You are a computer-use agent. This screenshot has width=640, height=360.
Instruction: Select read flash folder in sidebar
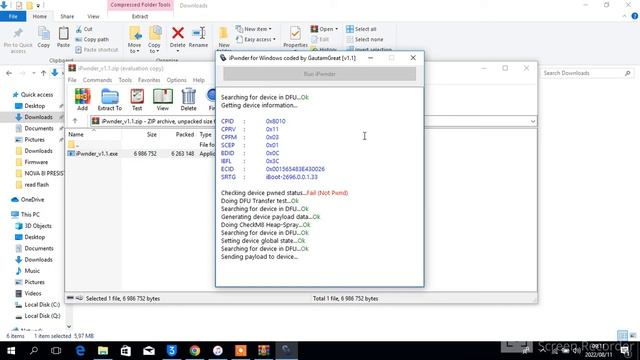[32, 184]
